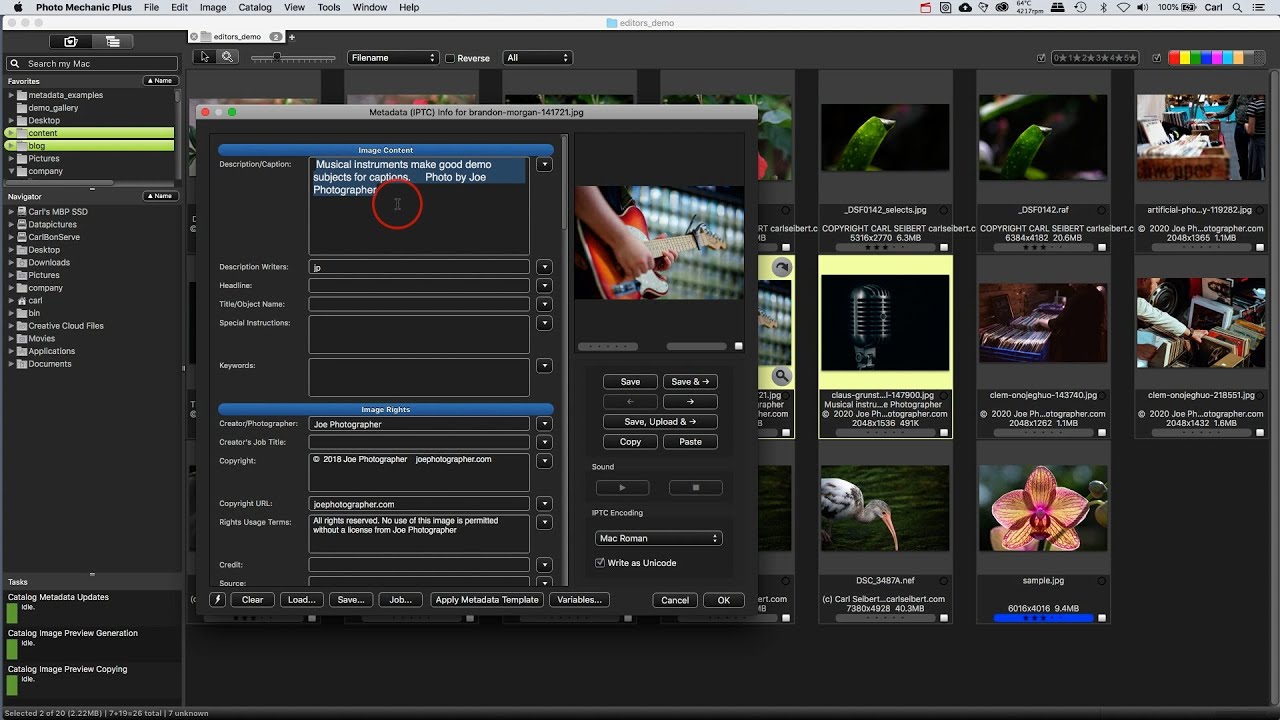This screenshot has height=720, width=1280.
Task: Tag the clem-onojeghuo-143740.jpg checkbox
Action: point(1102,433)
